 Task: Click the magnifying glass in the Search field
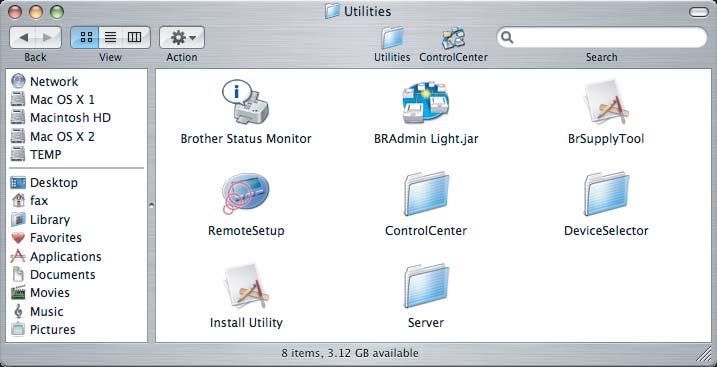point(507,37)
